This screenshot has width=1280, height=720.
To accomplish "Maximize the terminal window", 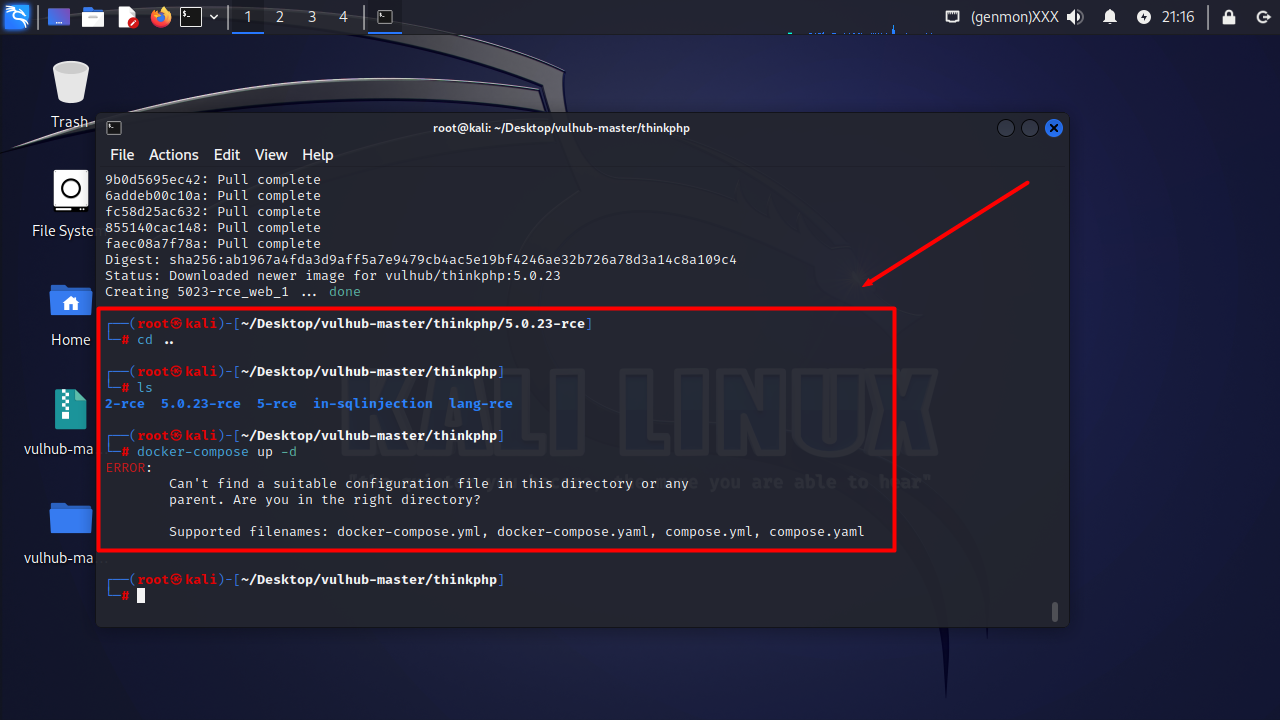I will (1030, 128).
